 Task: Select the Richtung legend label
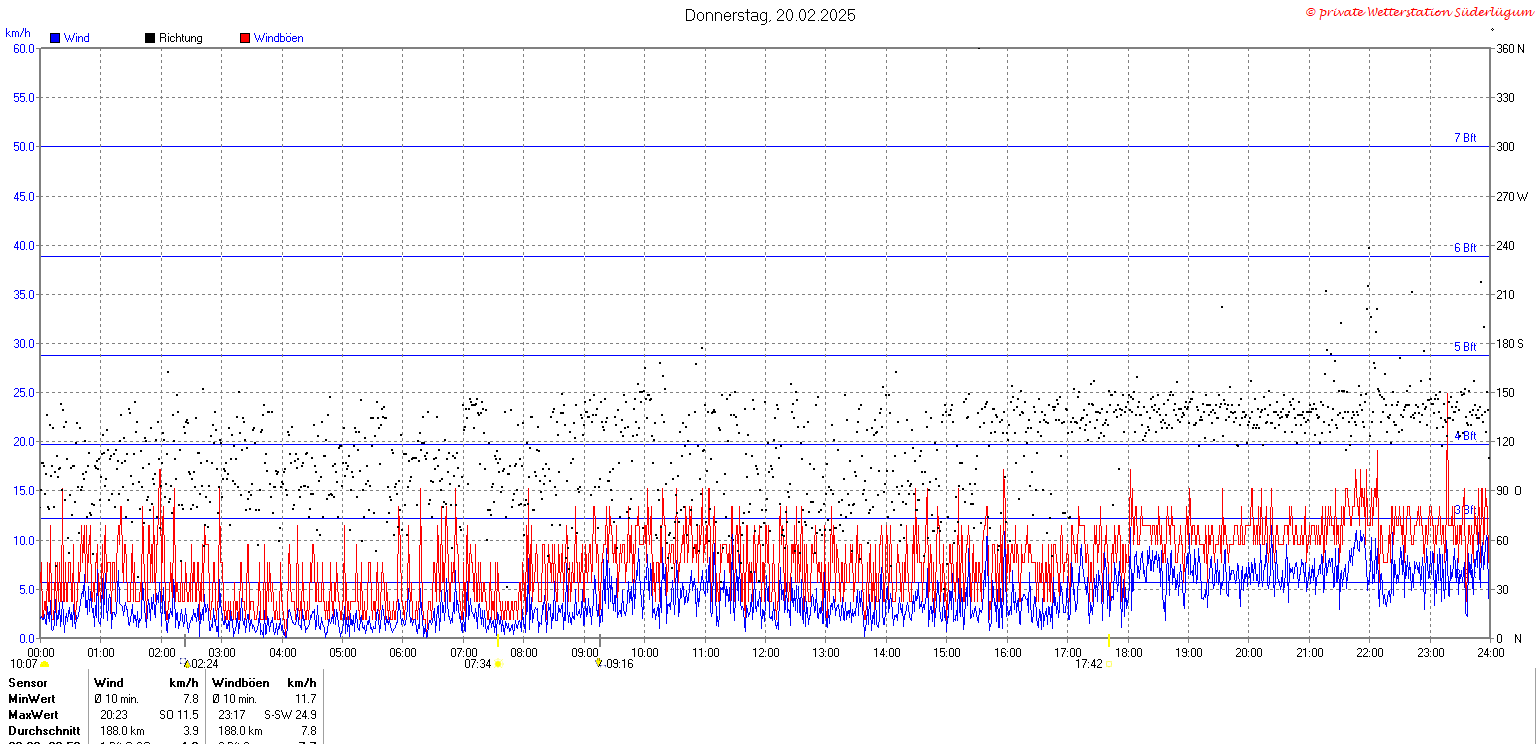pos(180,38)
